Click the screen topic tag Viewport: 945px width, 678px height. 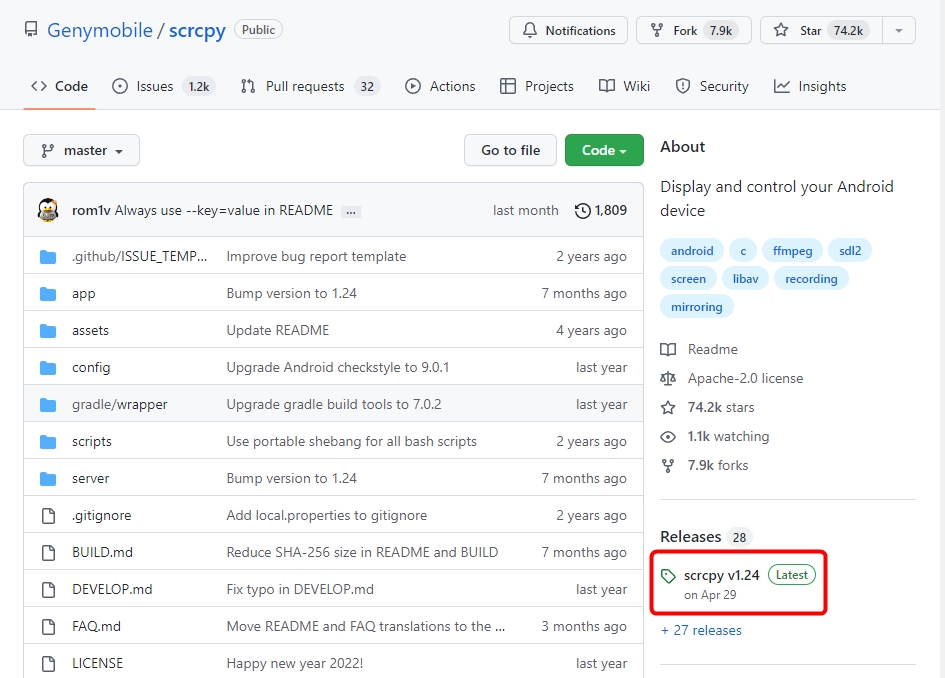(688, 279)
